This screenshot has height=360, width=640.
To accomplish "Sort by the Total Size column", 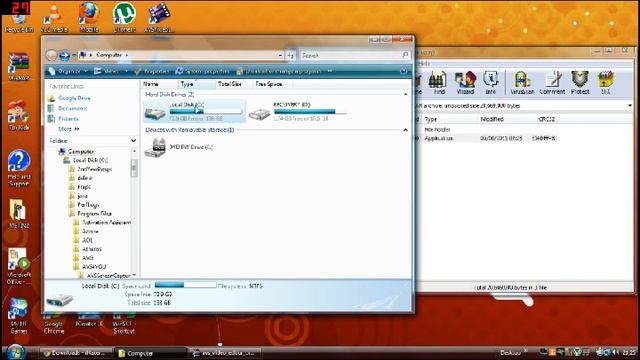I will pyautogui.click(x=233, y=84).
